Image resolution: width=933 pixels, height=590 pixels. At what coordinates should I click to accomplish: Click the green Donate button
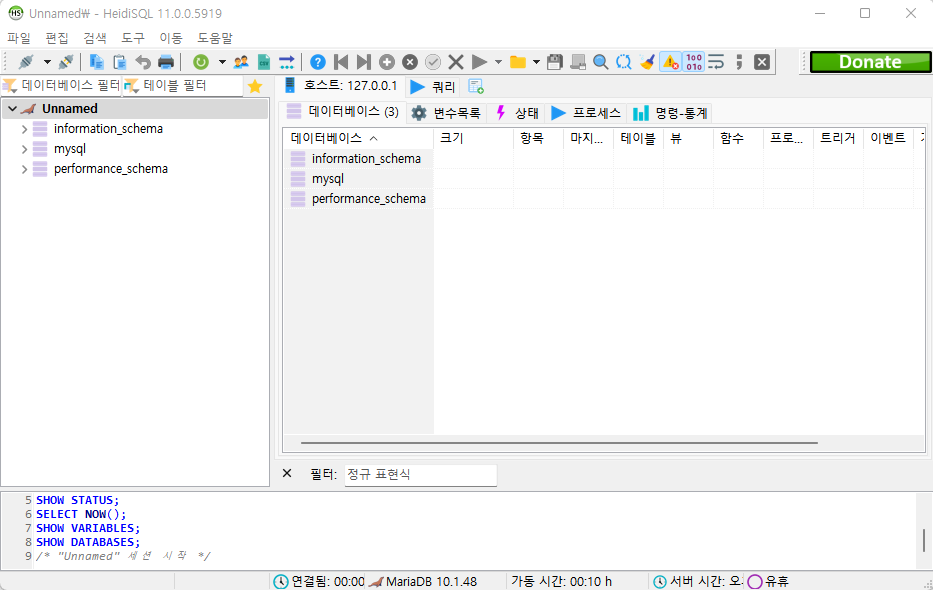pyautogui.click(x=870, y=62)
